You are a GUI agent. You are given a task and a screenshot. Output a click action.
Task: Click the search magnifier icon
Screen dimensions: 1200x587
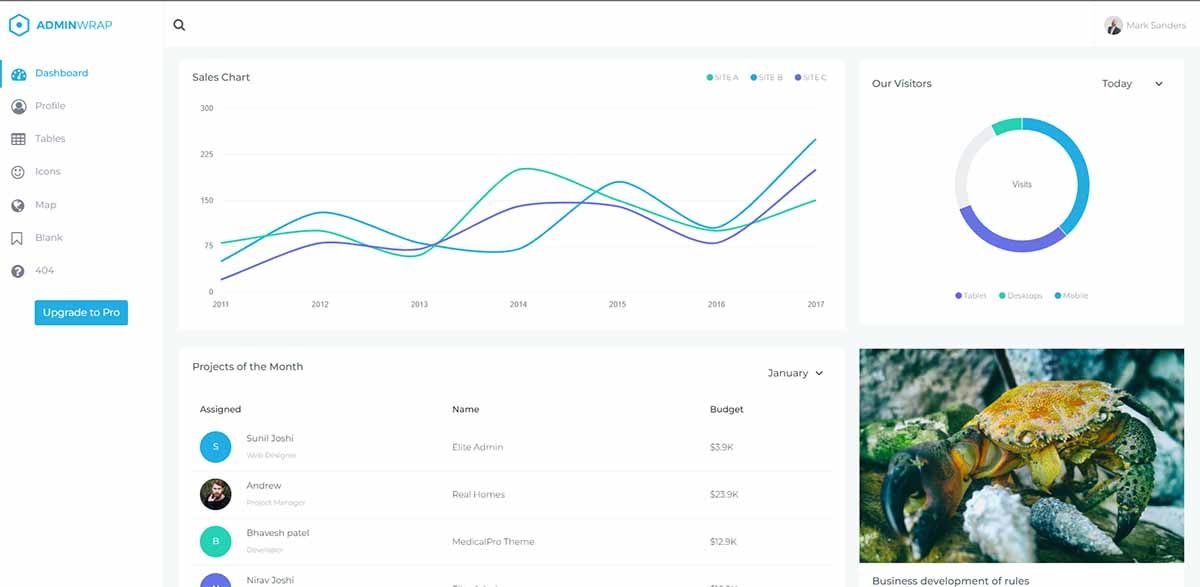178,24
